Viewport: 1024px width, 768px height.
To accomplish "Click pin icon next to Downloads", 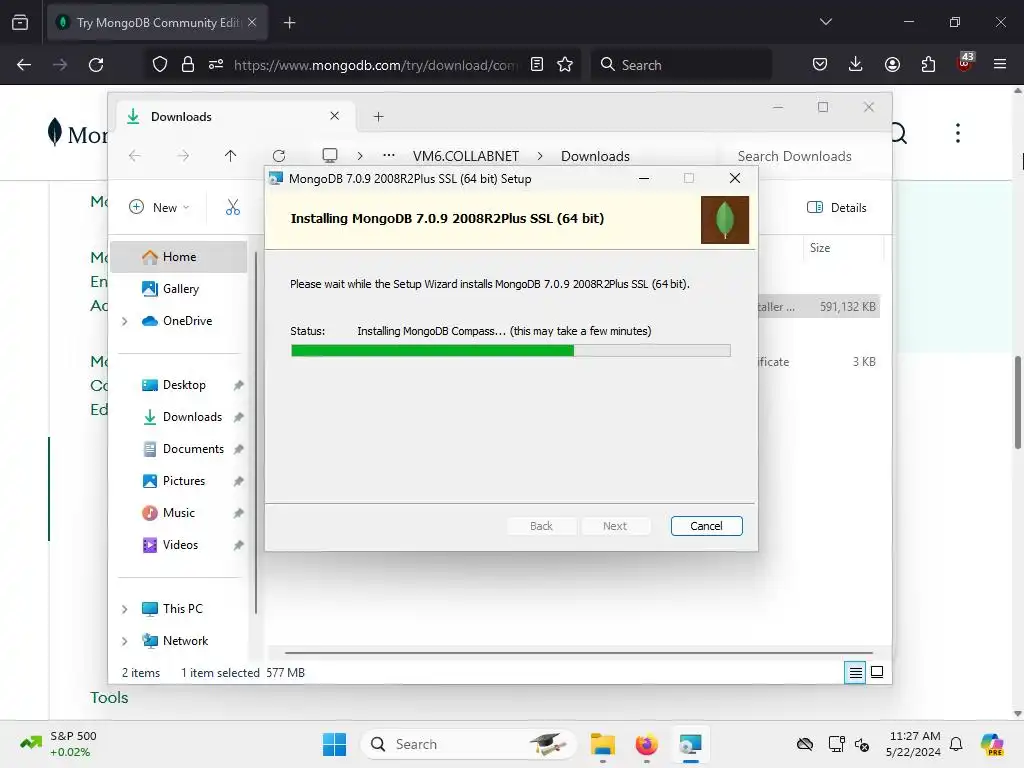I will [x=238, y=417].
